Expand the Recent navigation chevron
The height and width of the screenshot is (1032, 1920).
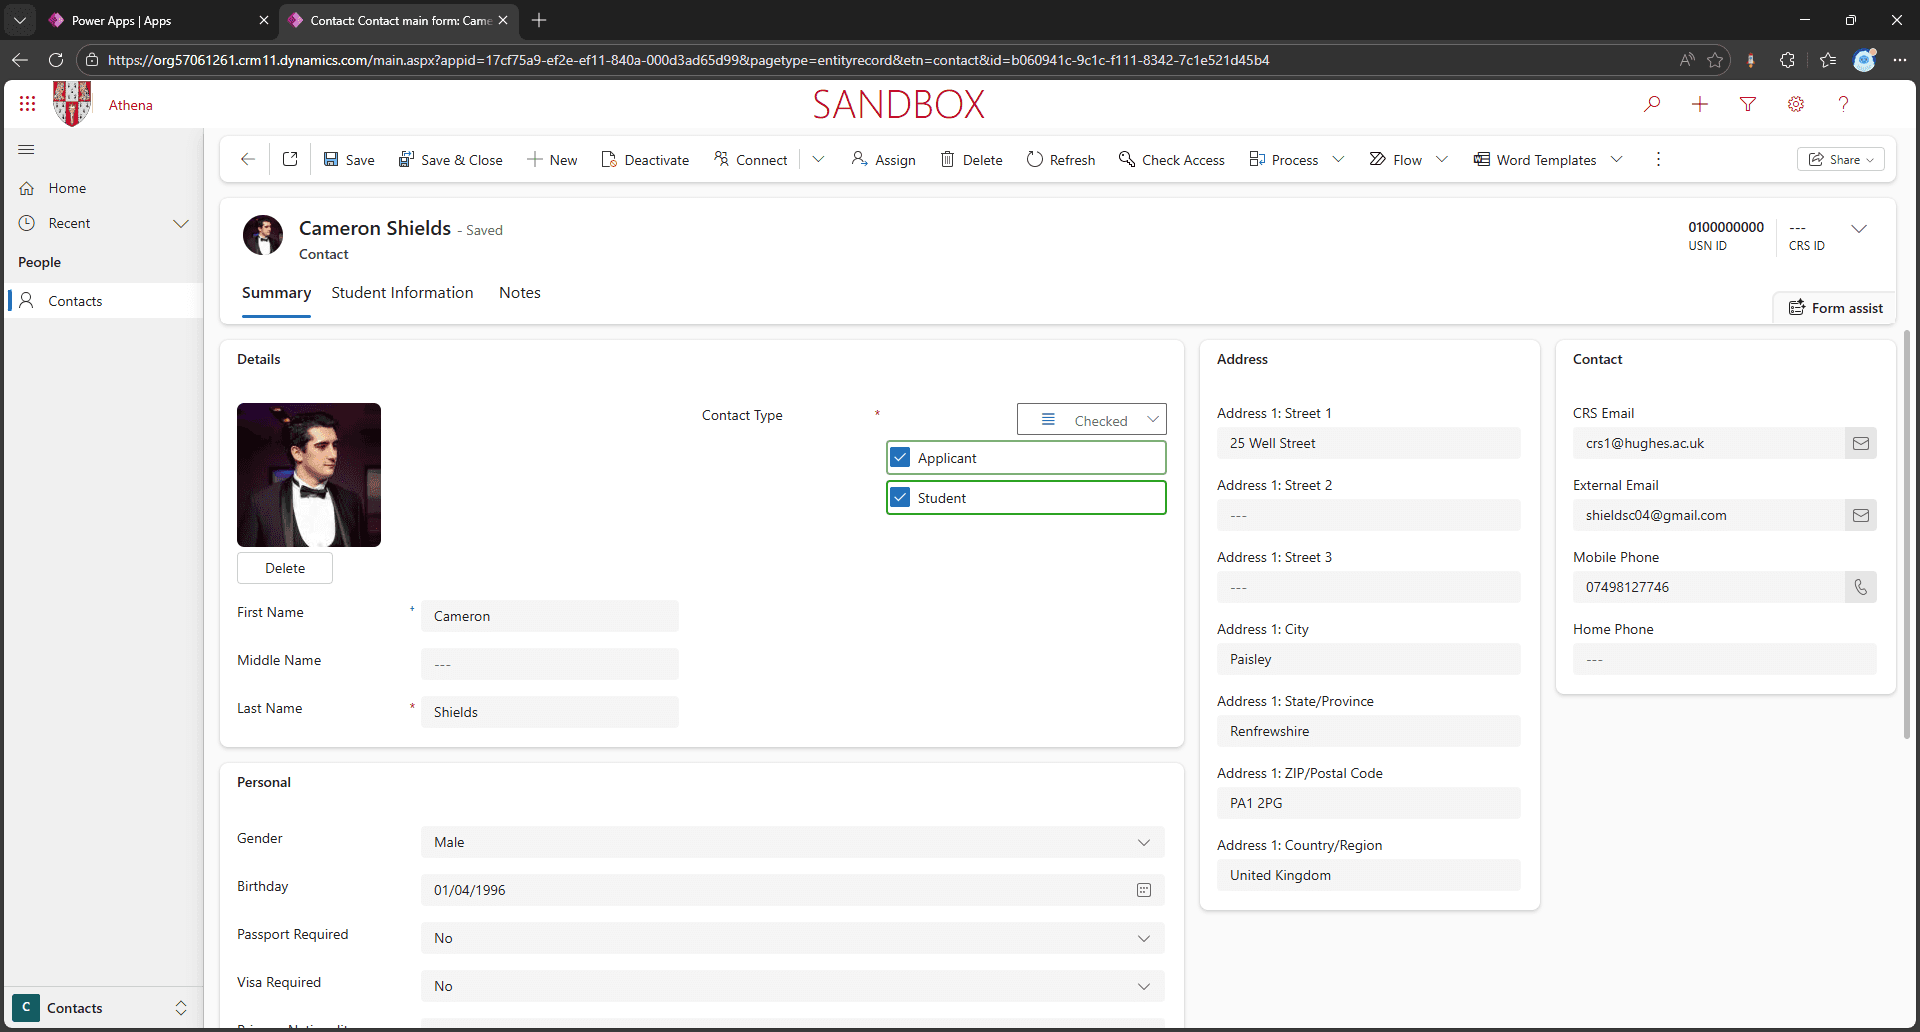(181, 223)
